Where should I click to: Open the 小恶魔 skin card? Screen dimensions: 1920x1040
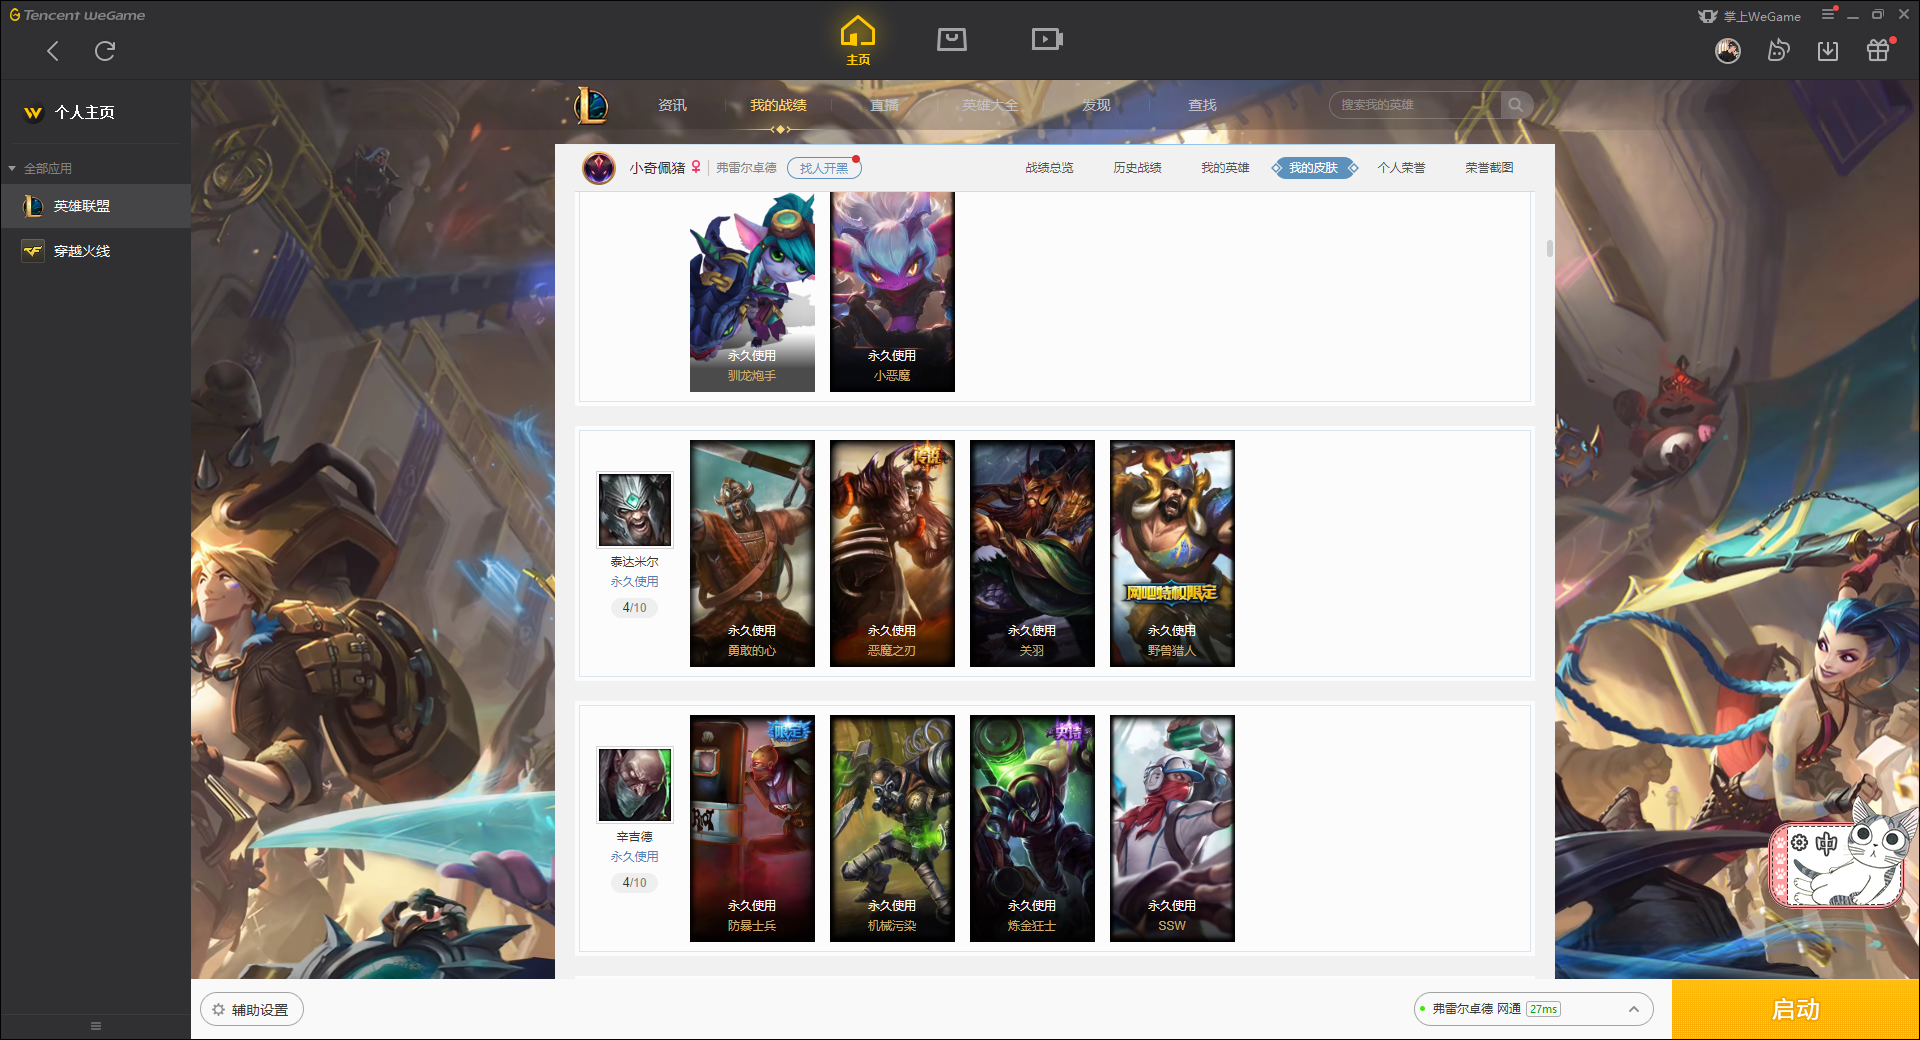pyautogui.click(x=892, y=291)
